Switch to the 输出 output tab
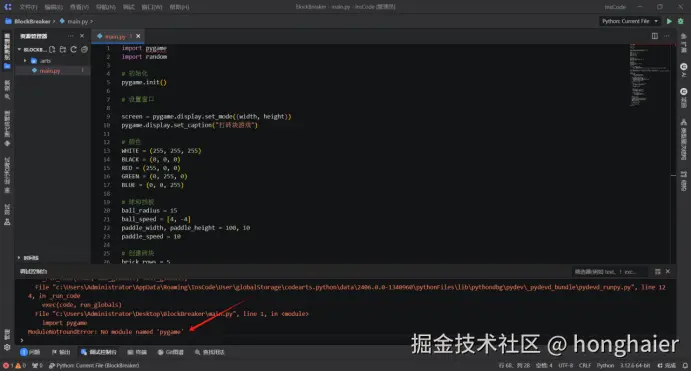The height and width of the screenshot is (371, 692). click(x=61, y=352)
